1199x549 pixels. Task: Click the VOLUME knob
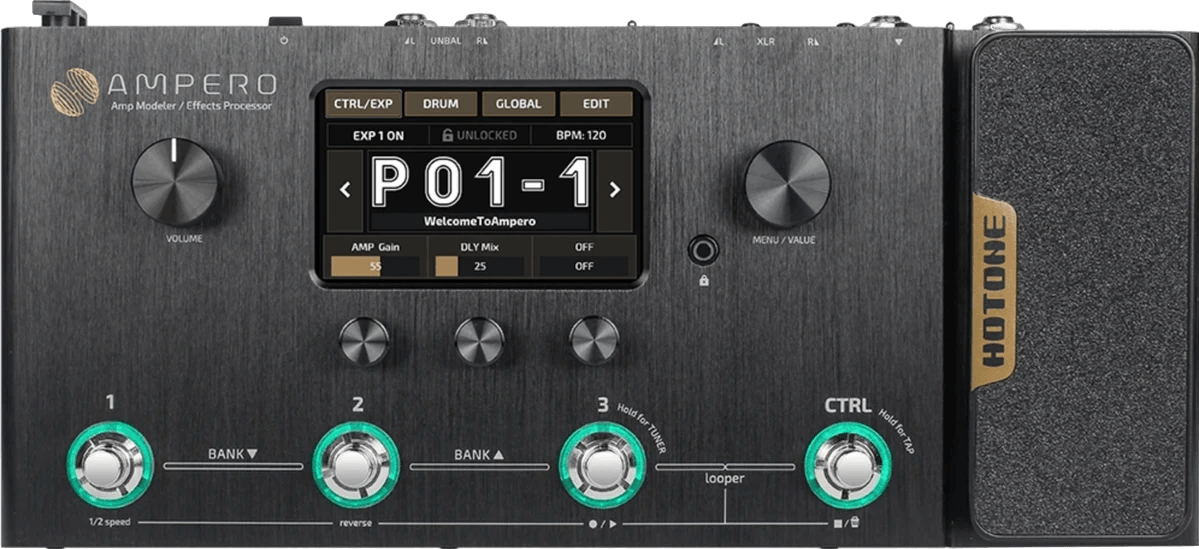pyautogui.click(x=176, y=182)
